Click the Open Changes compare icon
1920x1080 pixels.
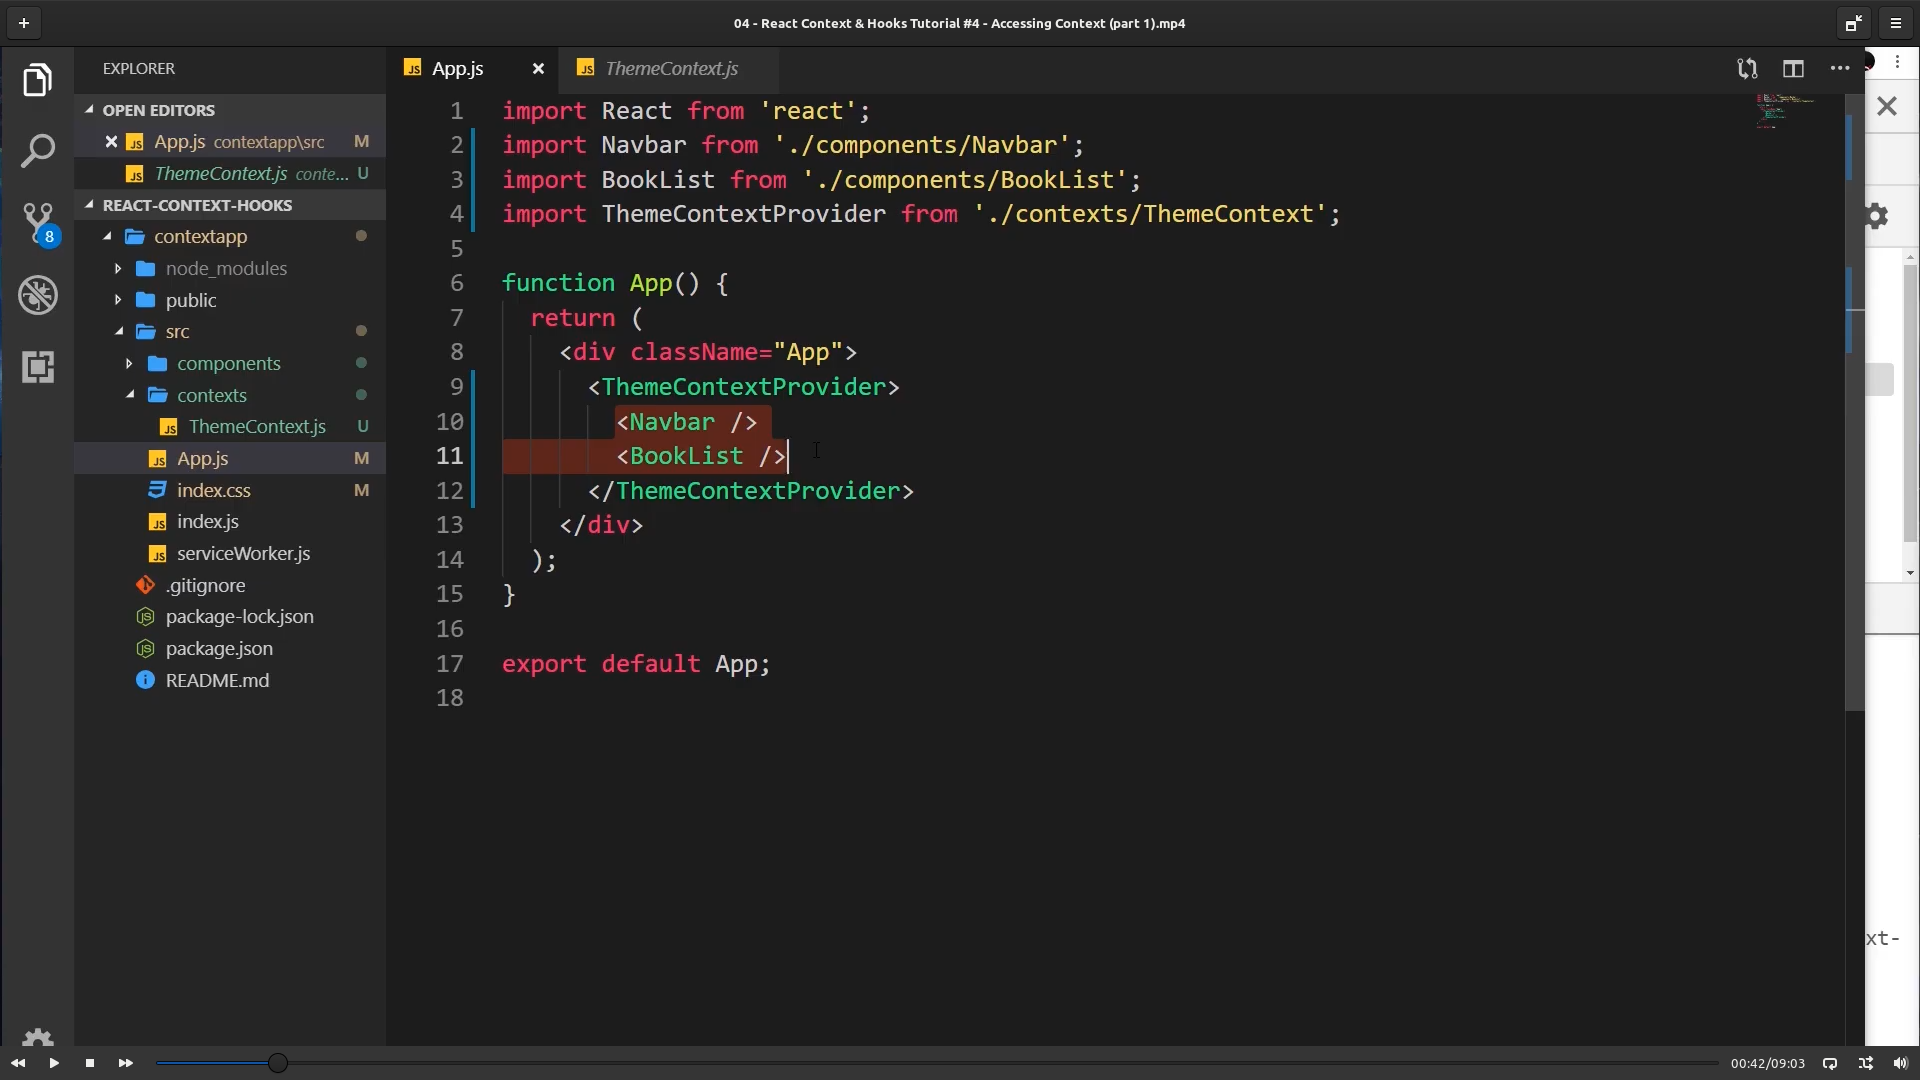click(x=1747, y=68)
